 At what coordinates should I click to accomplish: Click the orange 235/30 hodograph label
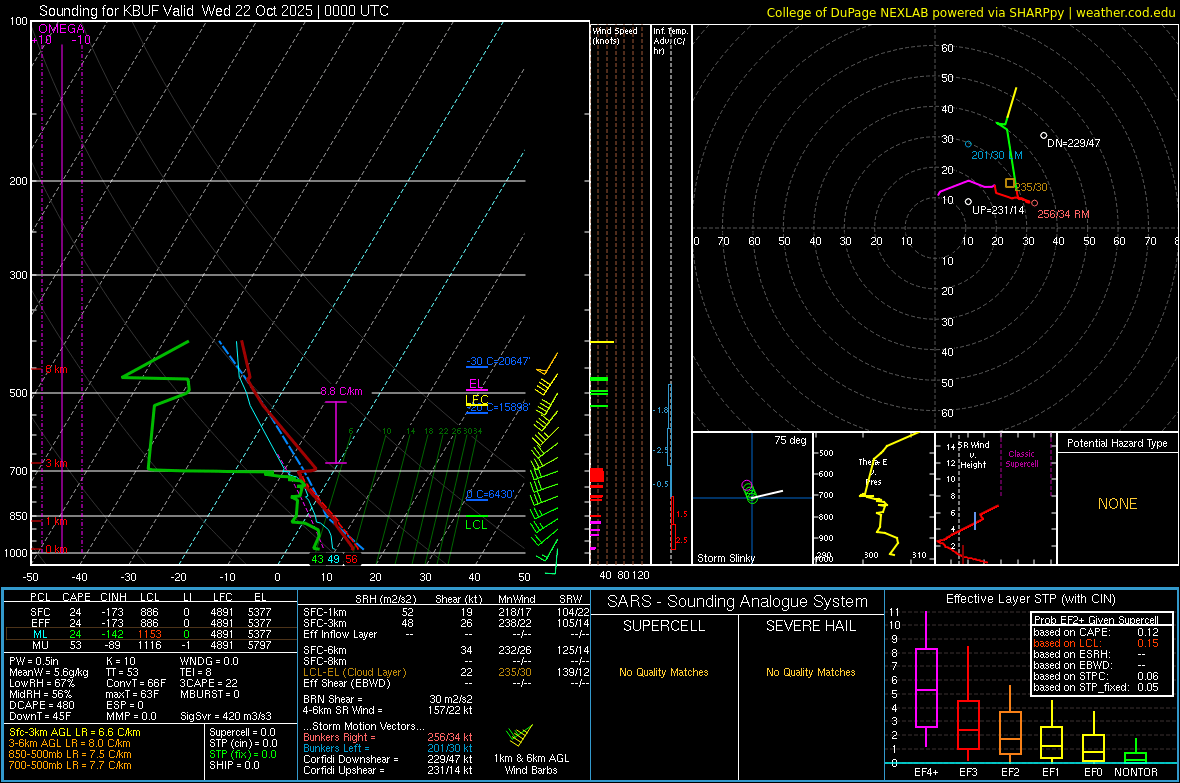tap(1031, 187)
